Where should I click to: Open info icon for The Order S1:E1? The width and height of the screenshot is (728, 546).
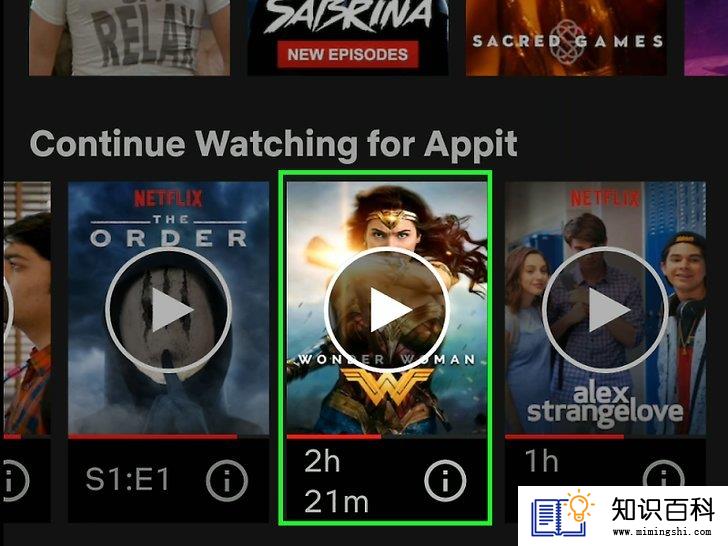point(227,481)
